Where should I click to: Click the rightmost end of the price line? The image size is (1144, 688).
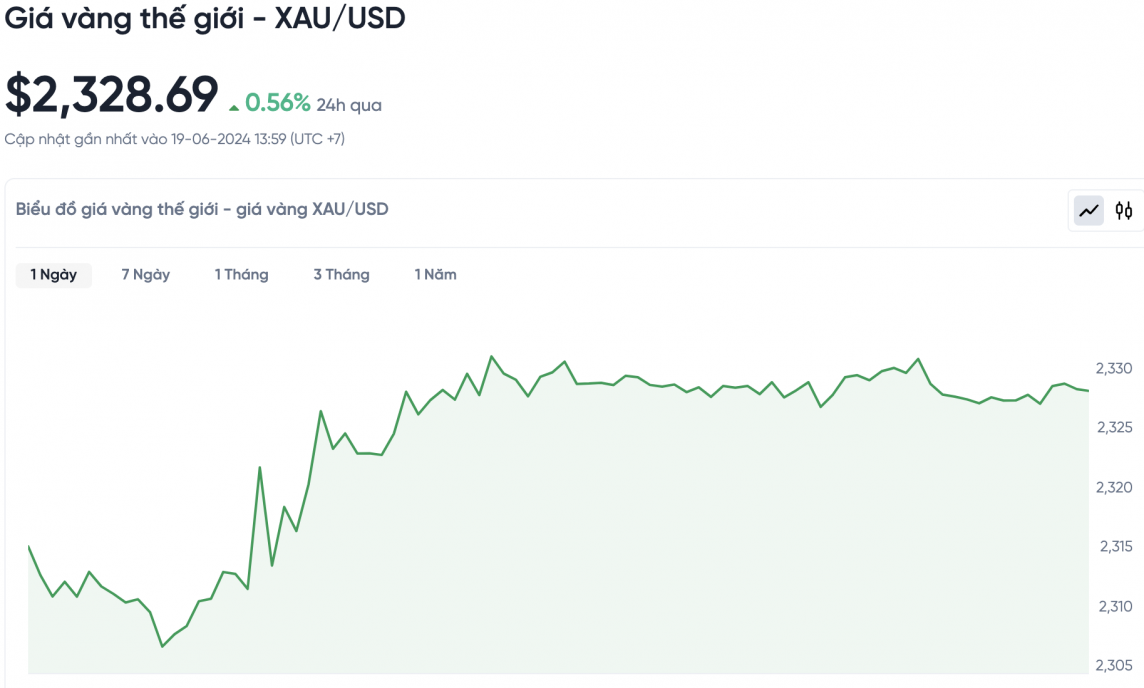coord(1088,391)
